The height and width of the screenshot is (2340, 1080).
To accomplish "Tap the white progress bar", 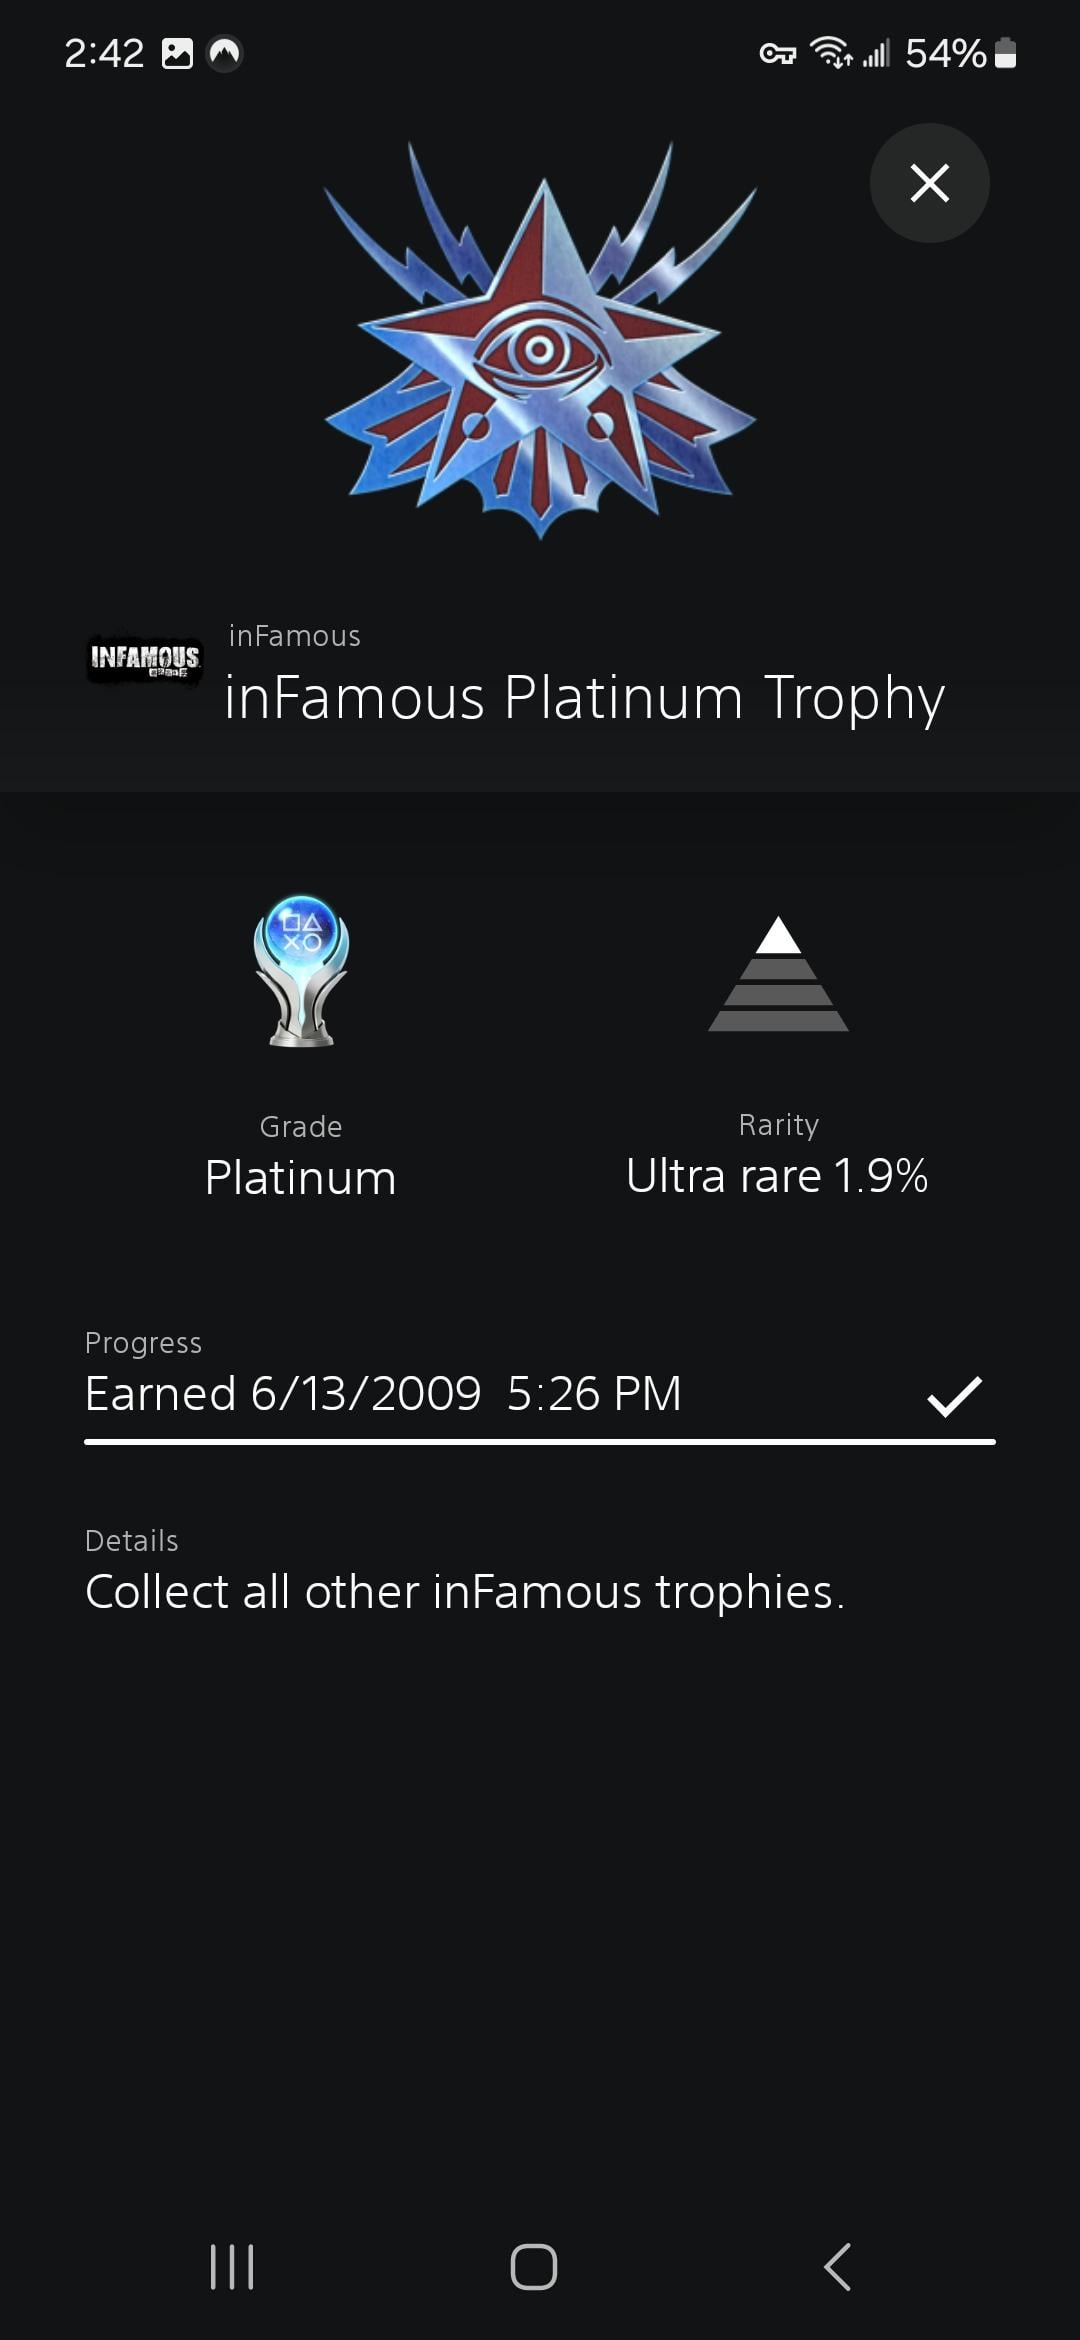I will point(540,1442).
